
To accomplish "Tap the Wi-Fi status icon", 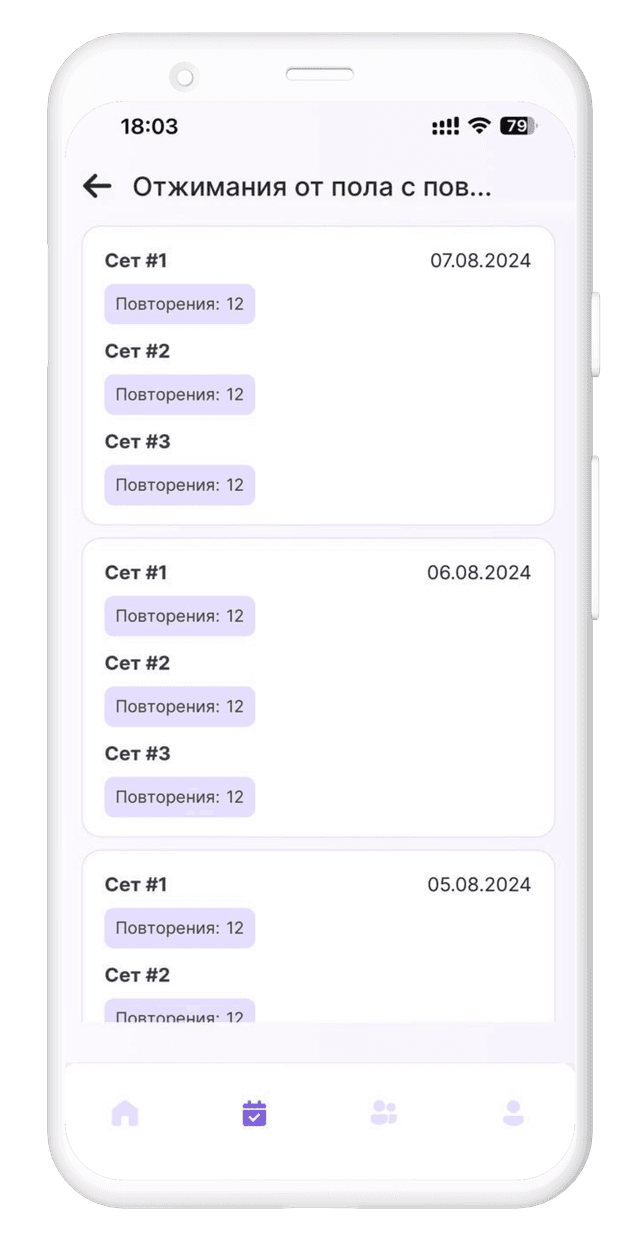I will coord(479,126).
